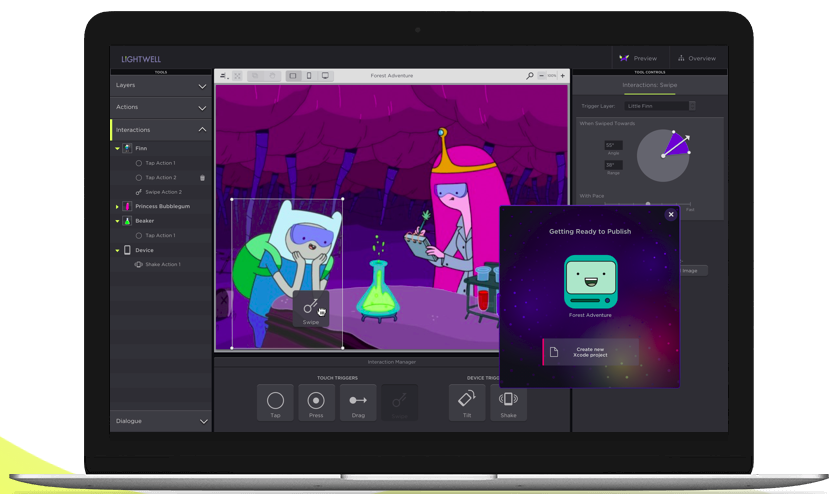The height and width of the screenshot is (494, 838).
Task: Select Finn's Tap Action 1
Action: coord(160,163)
